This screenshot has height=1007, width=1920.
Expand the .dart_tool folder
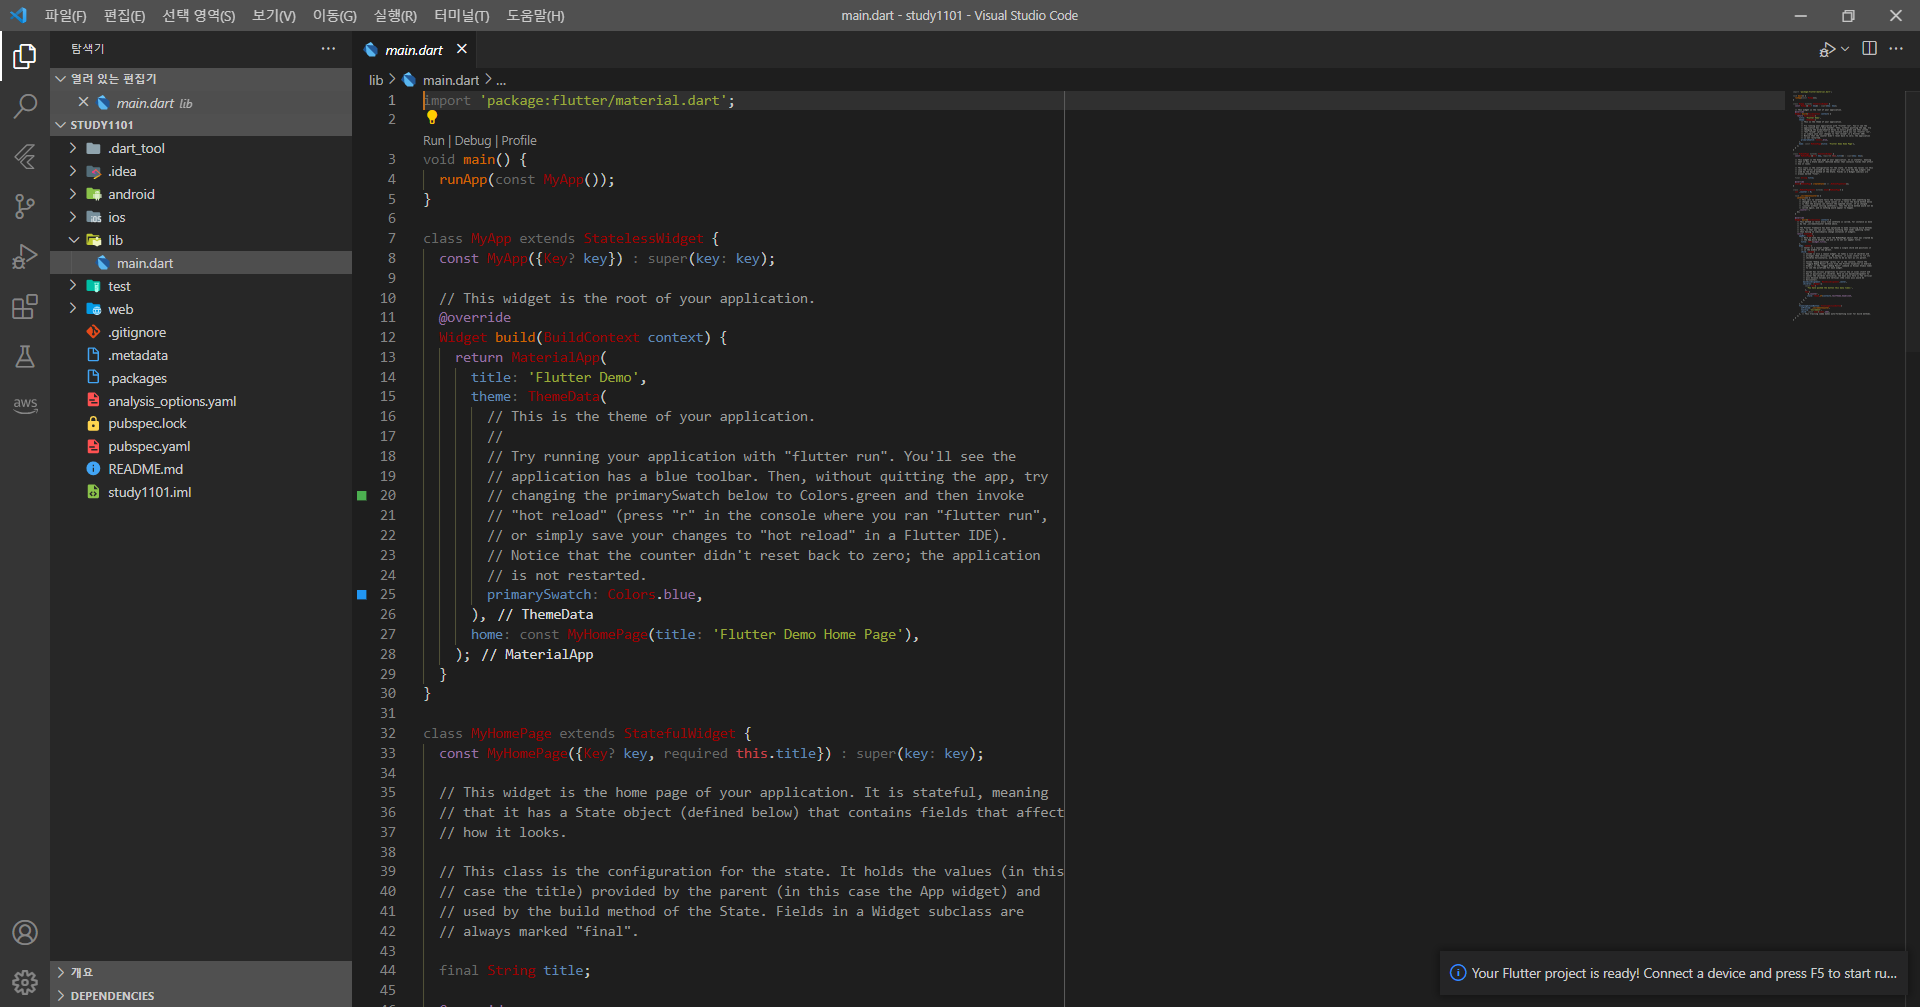72,148
